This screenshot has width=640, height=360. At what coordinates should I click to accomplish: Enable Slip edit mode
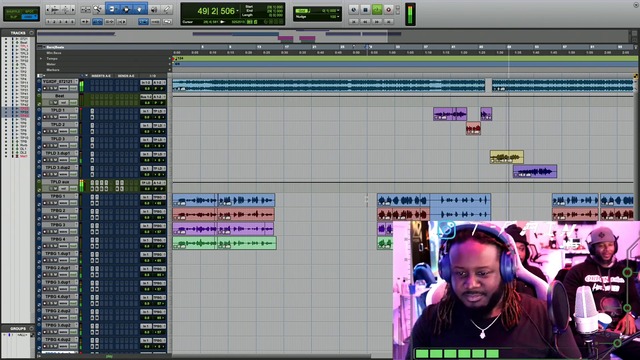pos(13,17)
